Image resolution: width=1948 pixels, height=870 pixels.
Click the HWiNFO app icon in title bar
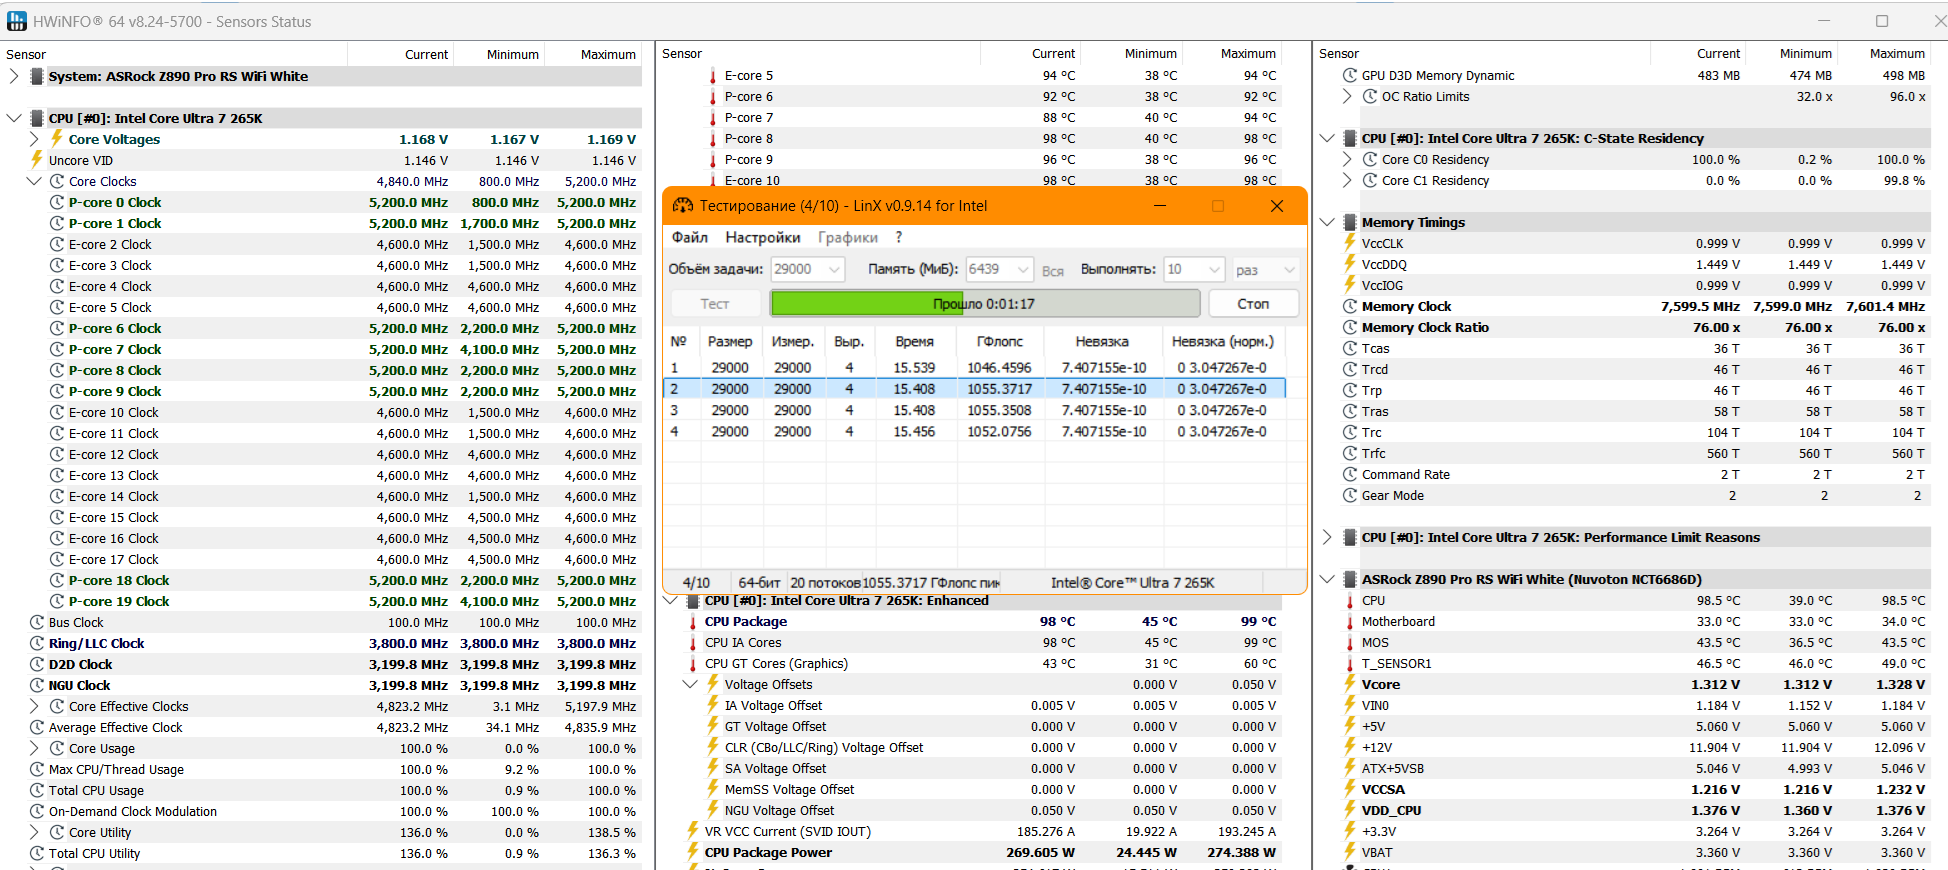coord(17,21)
